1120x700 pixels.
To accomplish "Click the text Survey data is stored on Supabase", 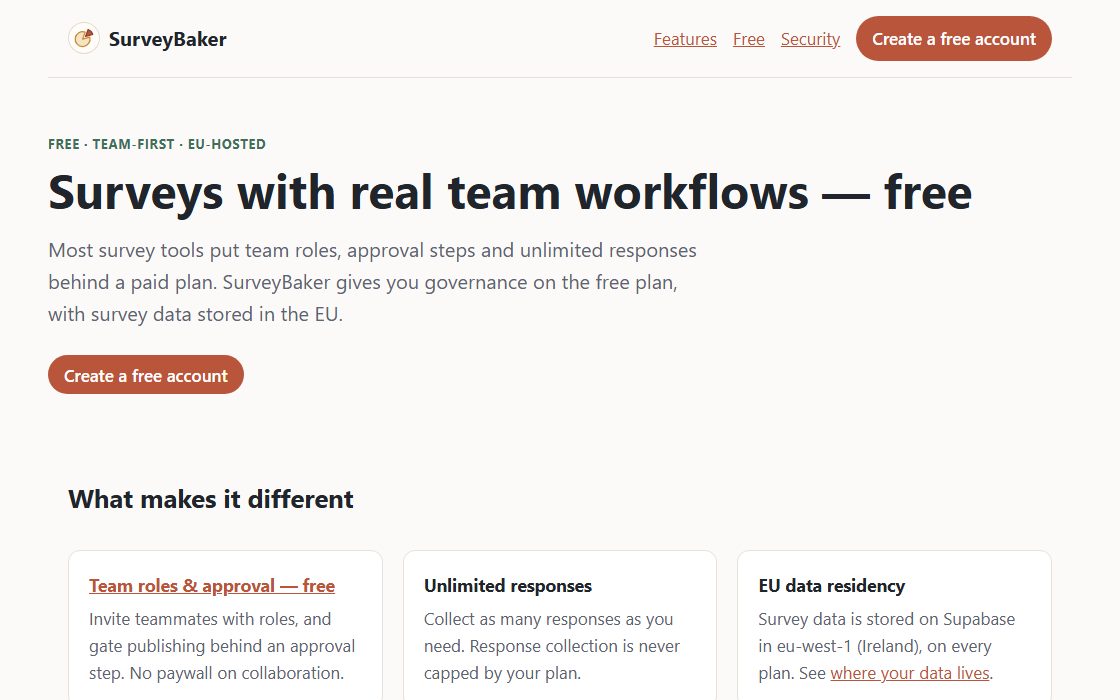I will click(886, 619).
